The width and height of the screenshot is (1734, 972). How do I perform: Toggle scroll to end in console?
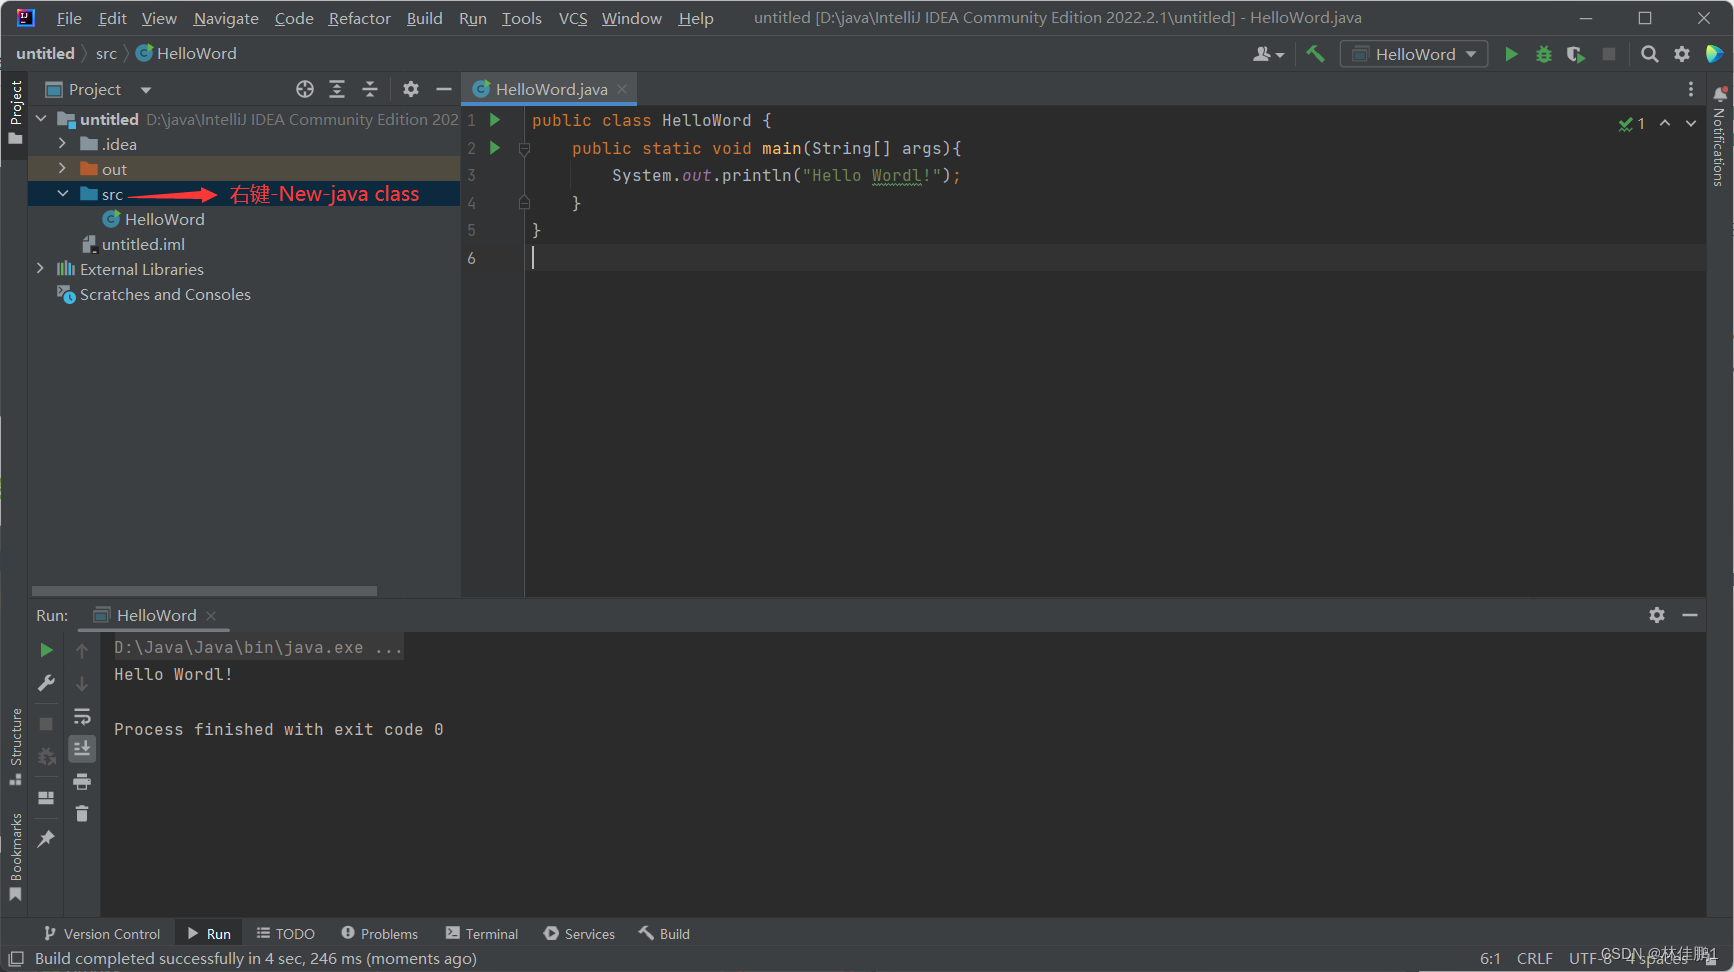pyautogui.click(x=82, y=748)
